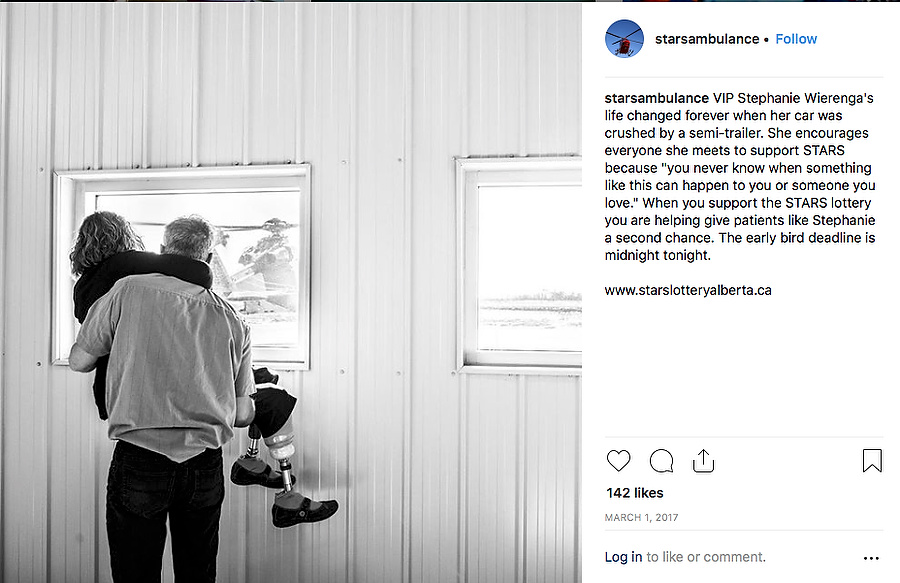Select bold starsambulance name in caption
Viewport: 900px width, 583px height.
(657, 98)
